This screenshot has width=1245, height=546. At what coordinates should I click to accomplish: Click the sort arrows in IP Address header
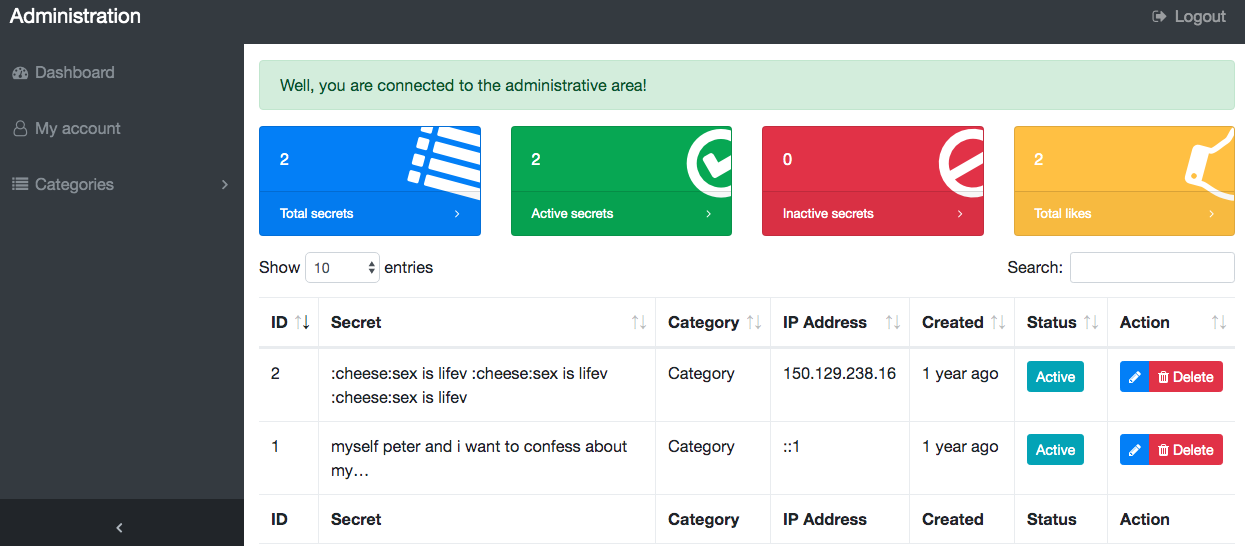(x=892, y=322)
